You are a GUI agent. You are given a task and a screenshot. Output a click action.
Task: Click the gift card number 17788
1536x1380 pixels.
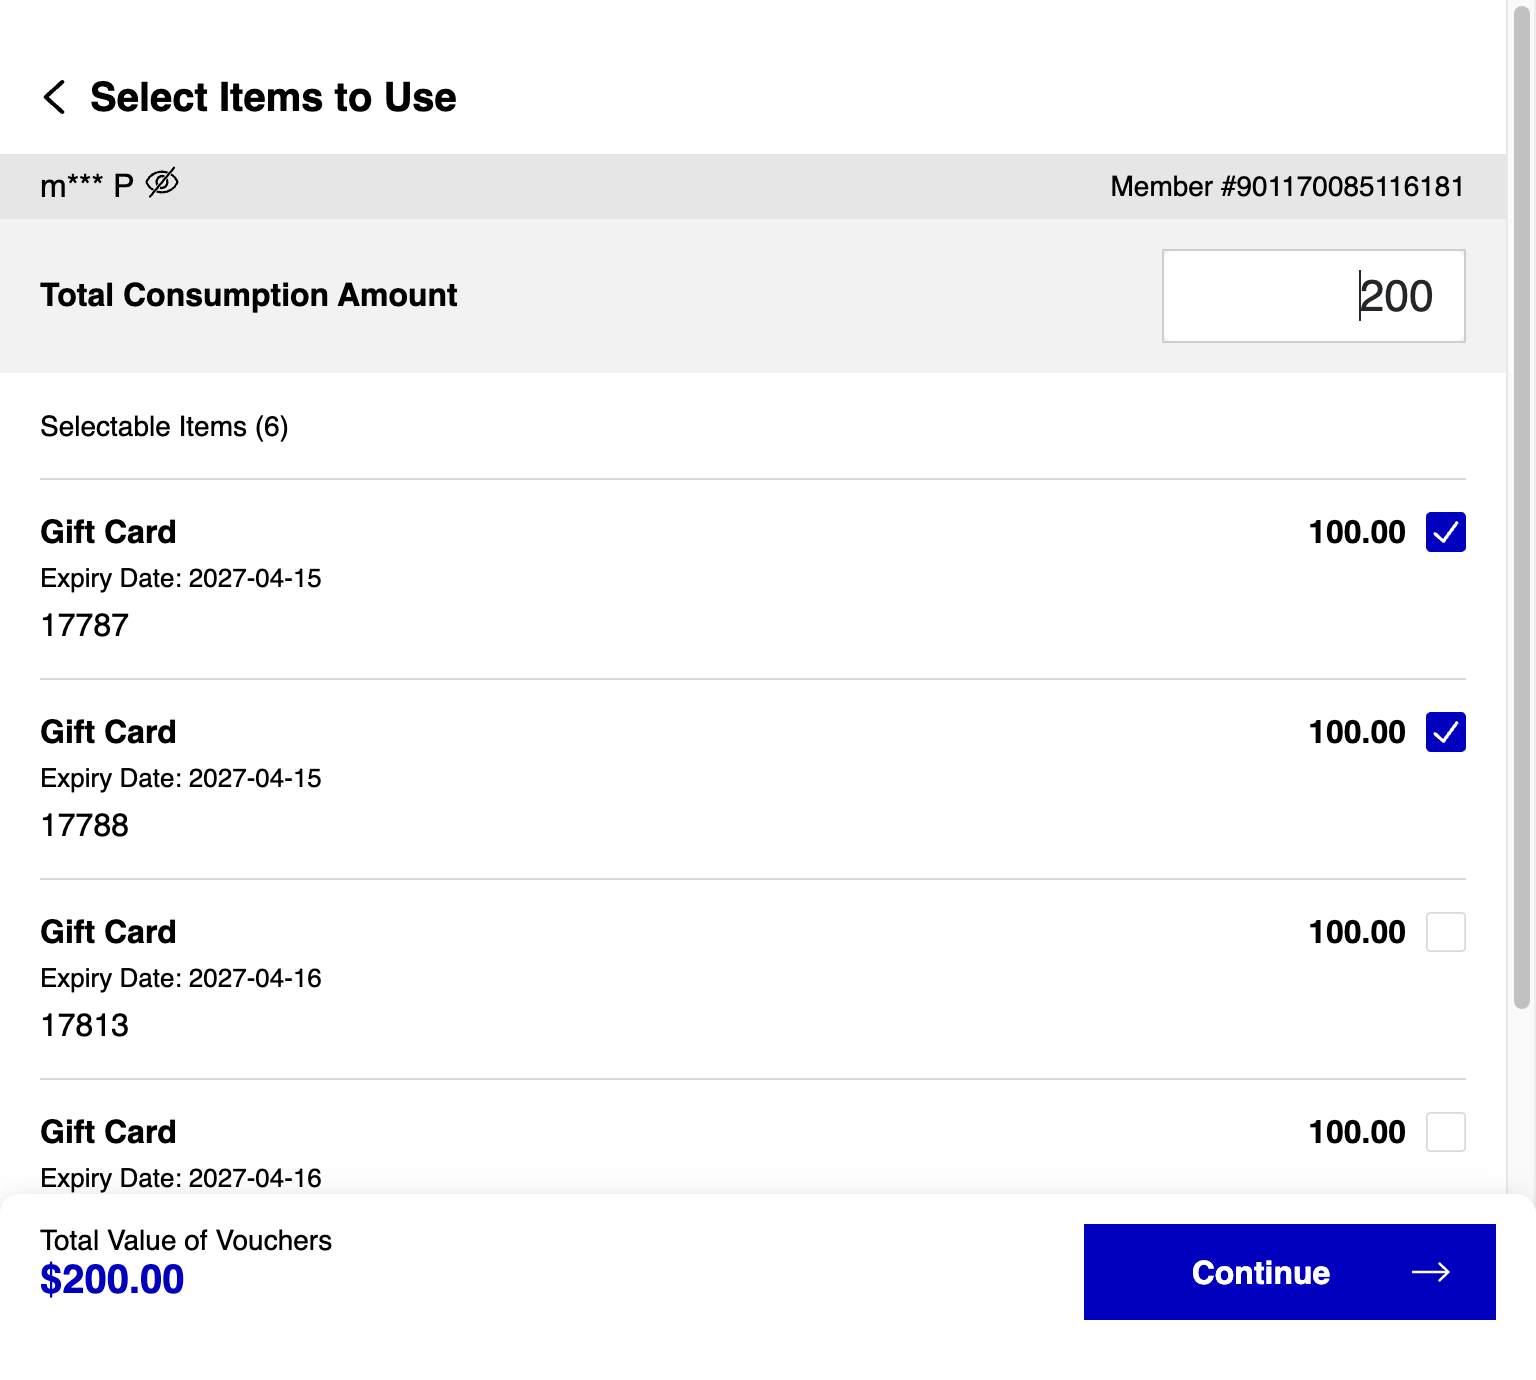[85, 825]
